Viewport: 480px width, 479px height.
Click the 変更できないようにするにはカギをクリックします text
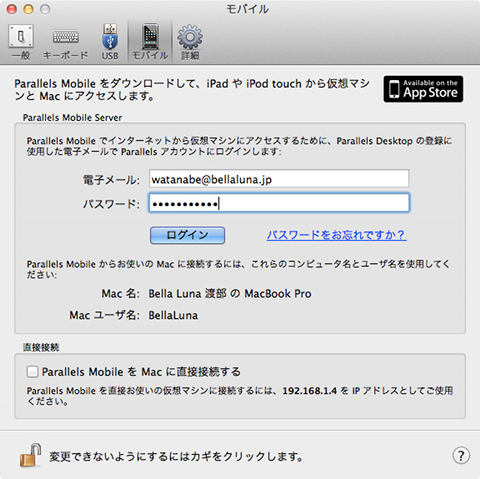pyautogui.click(x=176, y=457)
